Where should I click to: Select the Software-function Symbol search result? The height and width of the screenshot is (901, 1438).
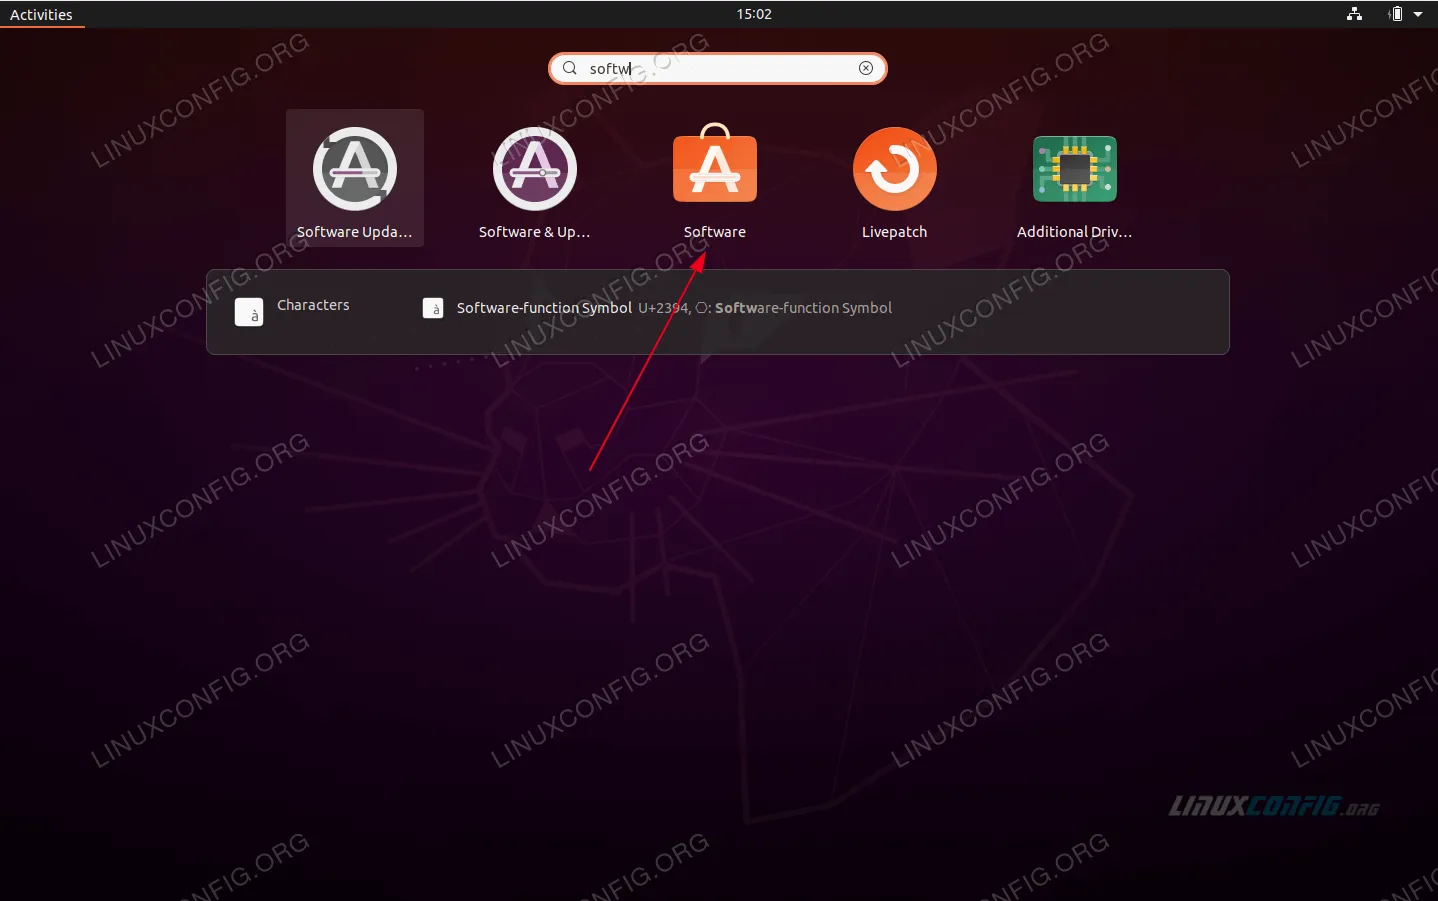(x=544, y=307)
